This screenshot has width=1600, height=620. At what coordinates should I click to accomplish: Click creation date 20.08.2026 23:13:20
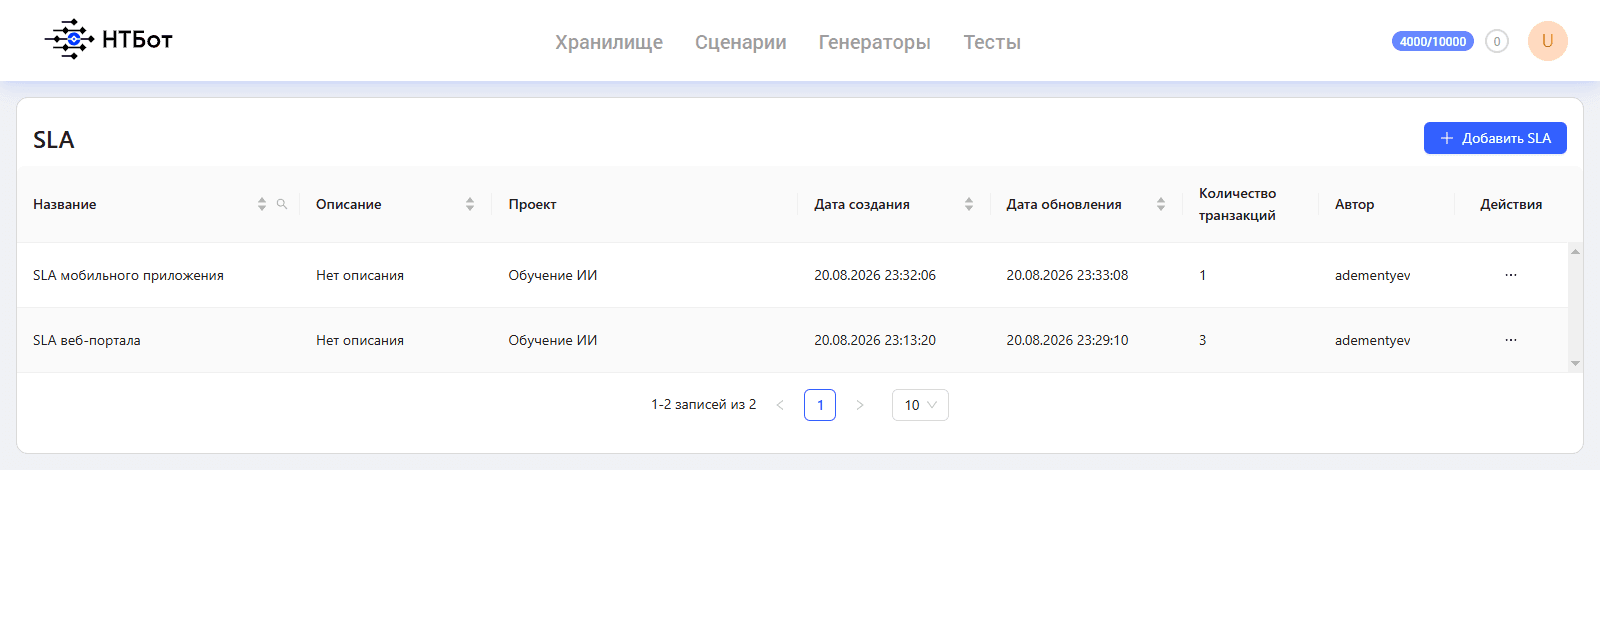[x=875, y=340]
